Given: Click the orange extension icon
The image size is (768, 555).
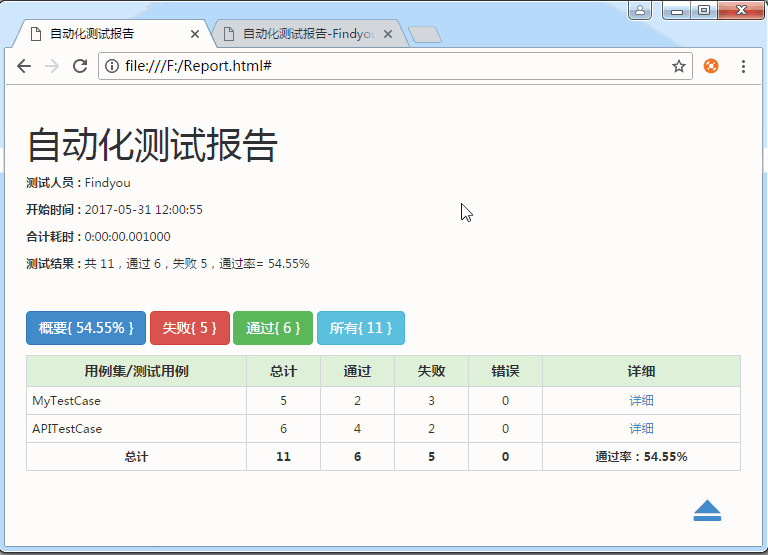Looking at the screenshot, I should pos(711,66).
